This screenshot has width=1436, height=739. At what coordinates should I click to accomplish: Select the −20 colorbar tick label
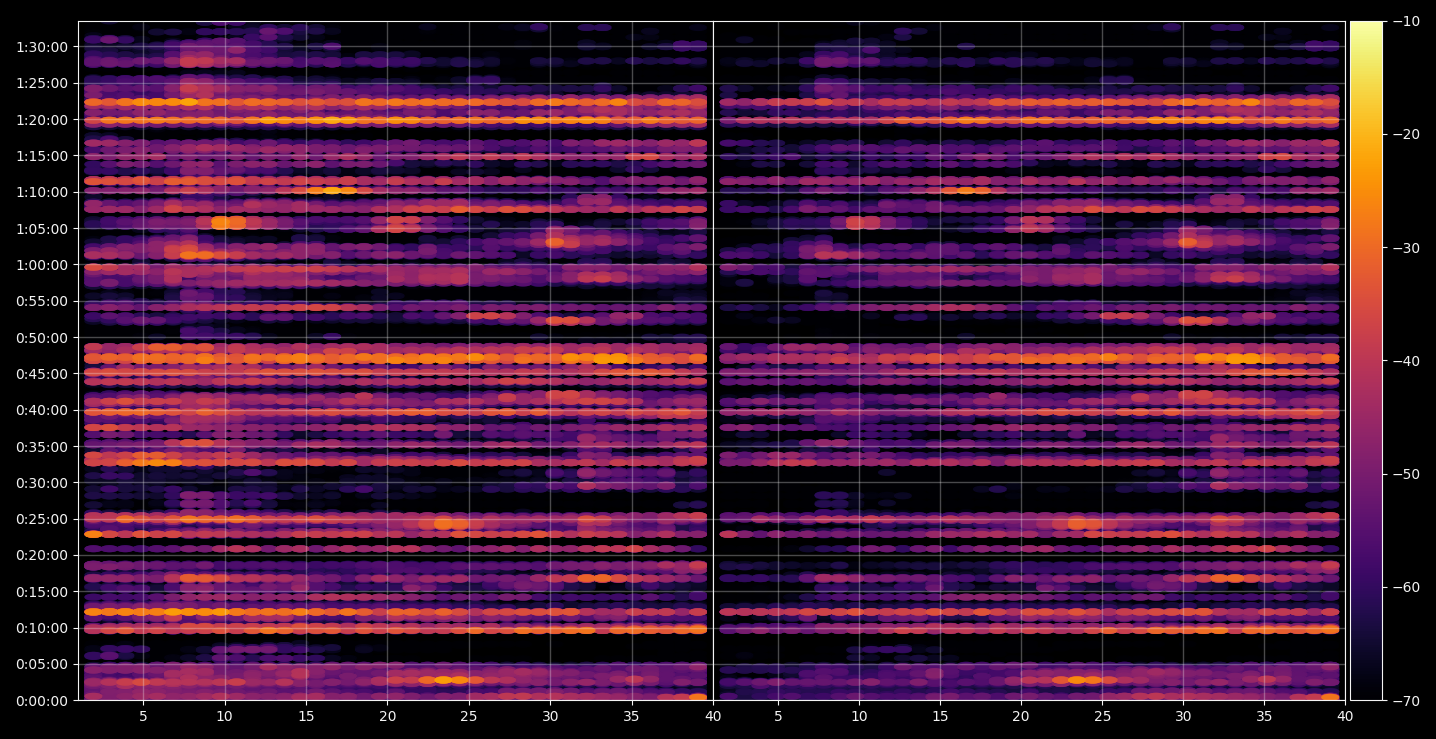pyautogui.click(x=1406, y=134)
